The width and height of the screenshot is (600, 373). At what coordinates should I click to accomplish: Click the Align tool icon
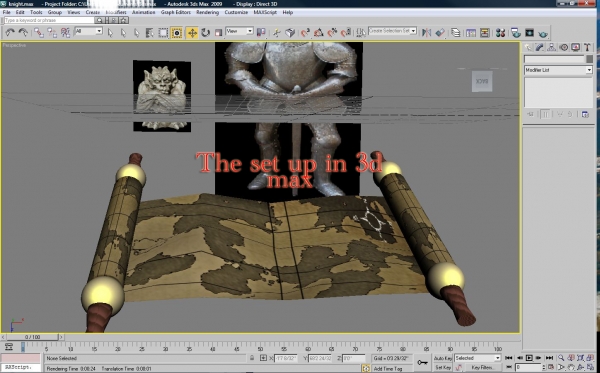(x=440, y=33)
